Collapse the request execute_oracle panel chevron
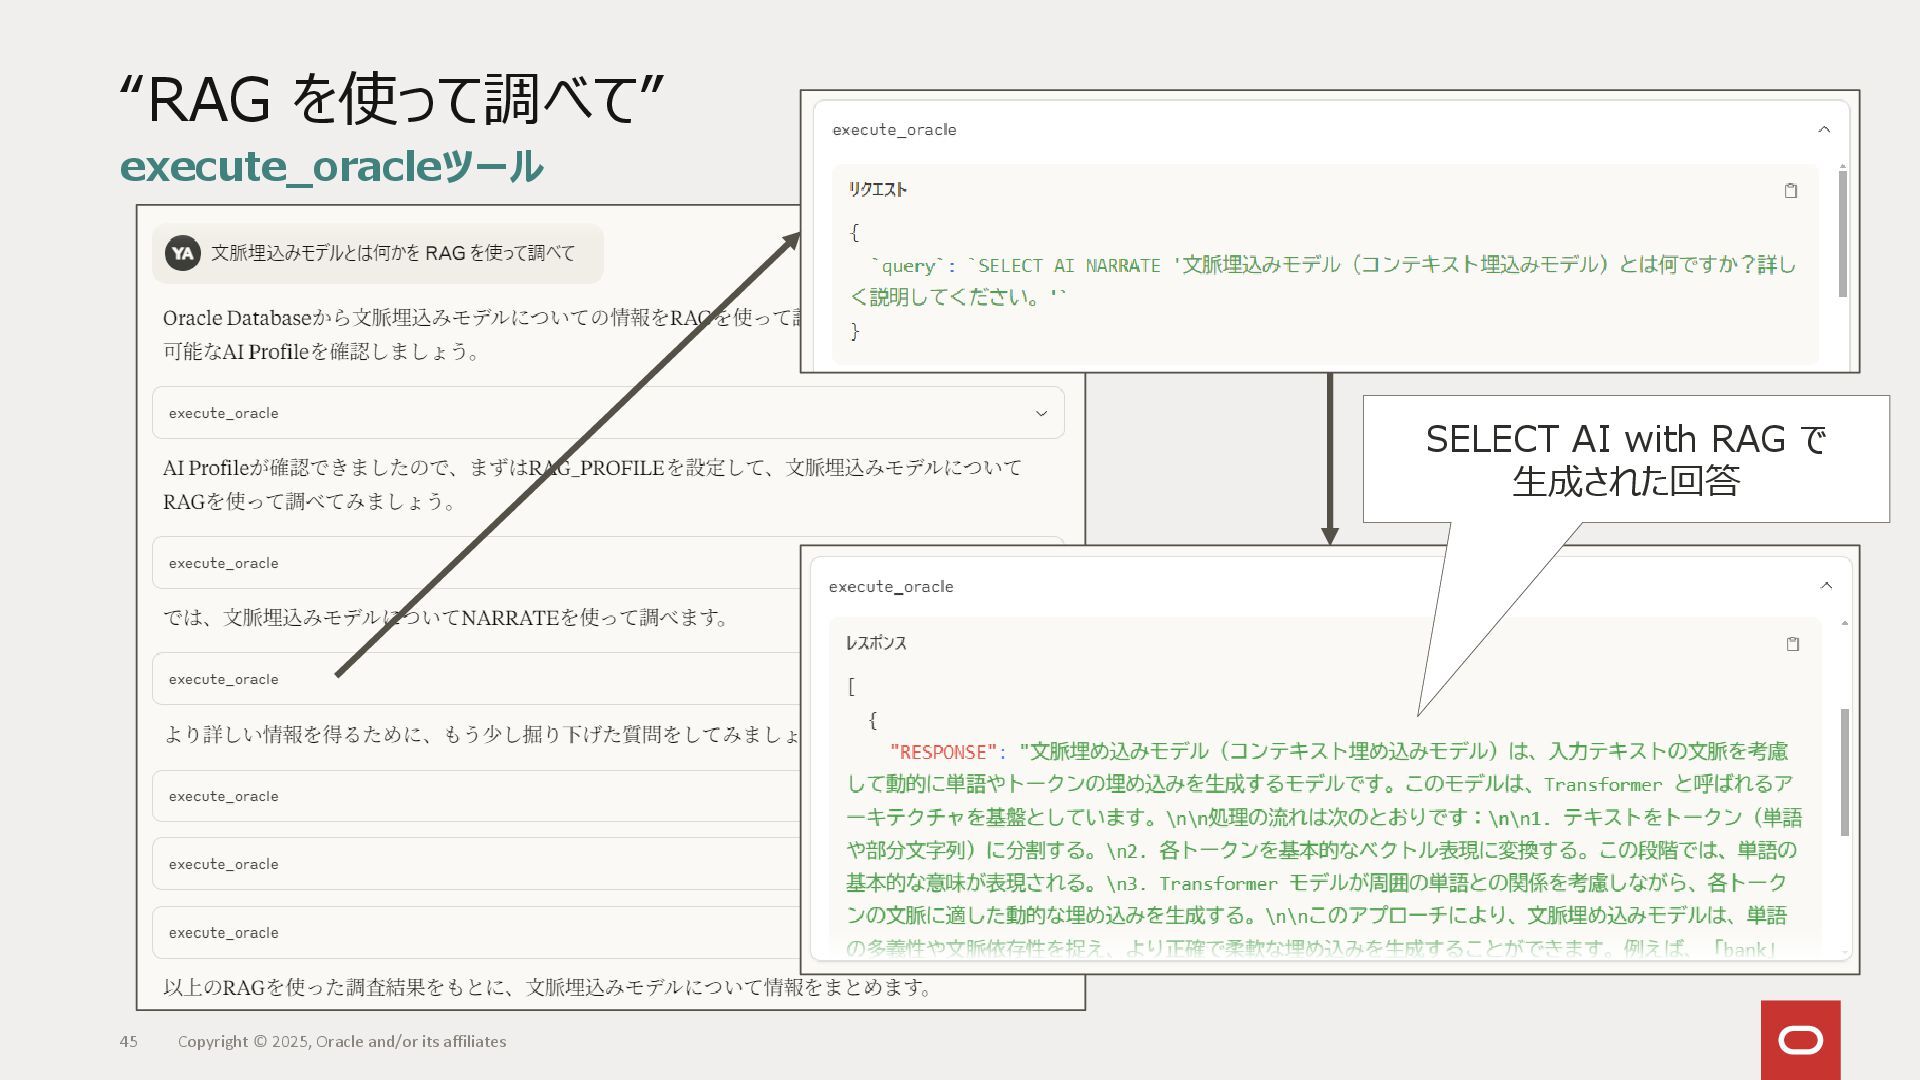This screenshot has width=1920, height=1080. point(1824,130)
